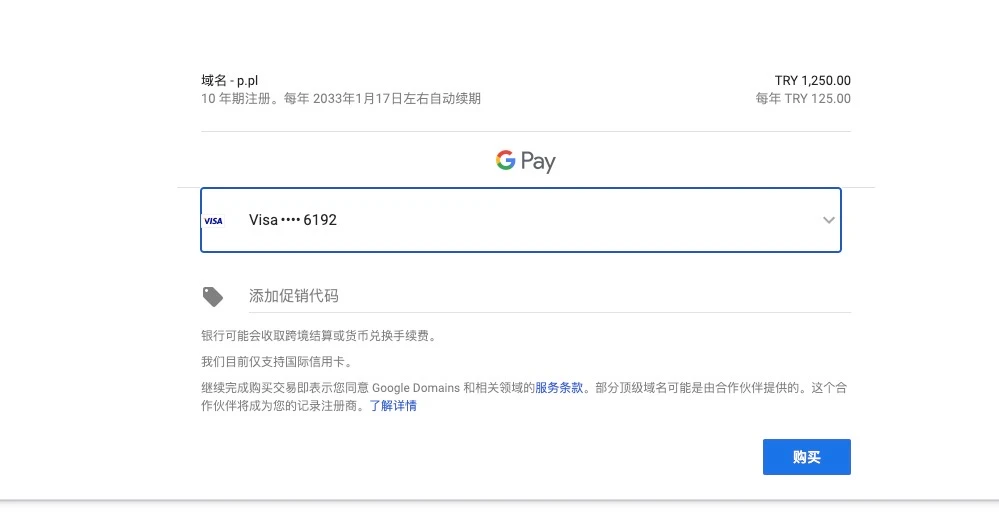This screenshot has width=999, height=516.
Task: Click the 2033年1月17日 auto-renewal date text
Action: [x=358, y=99]
